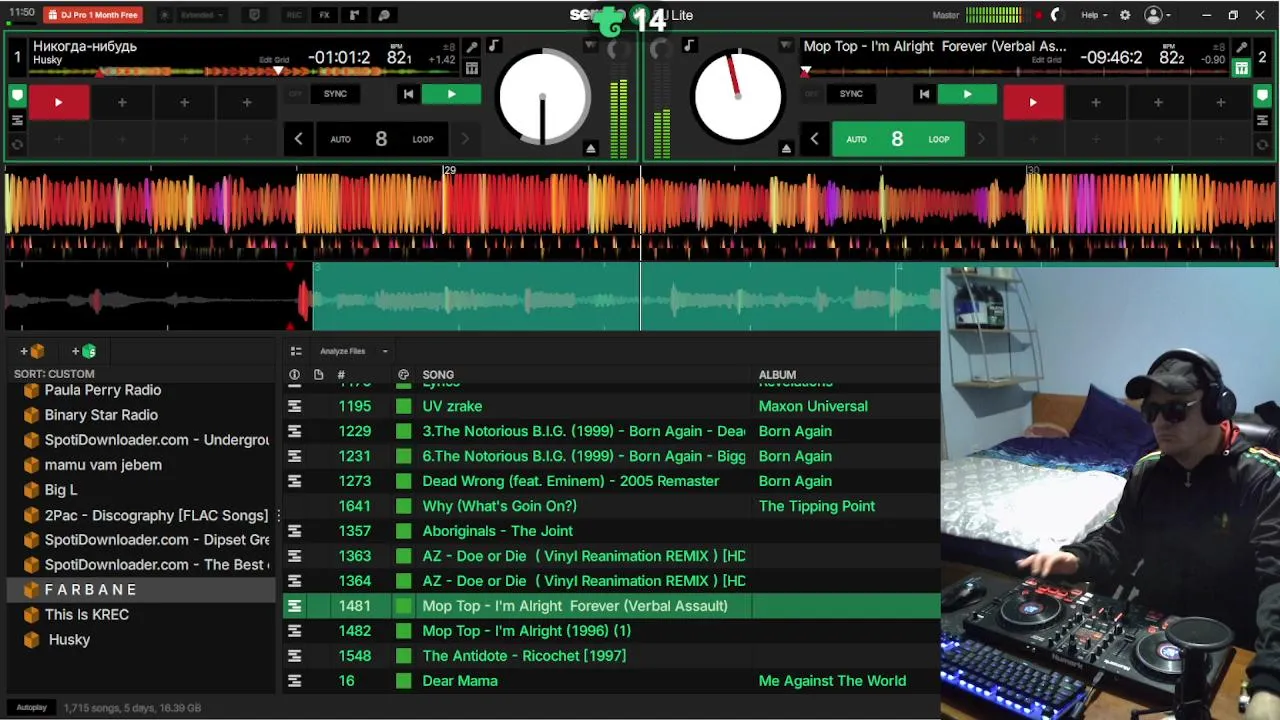This screenshot has height=720, width=1280.
Task: Click green color swatch for UV zrake
Action: [403, 406]
